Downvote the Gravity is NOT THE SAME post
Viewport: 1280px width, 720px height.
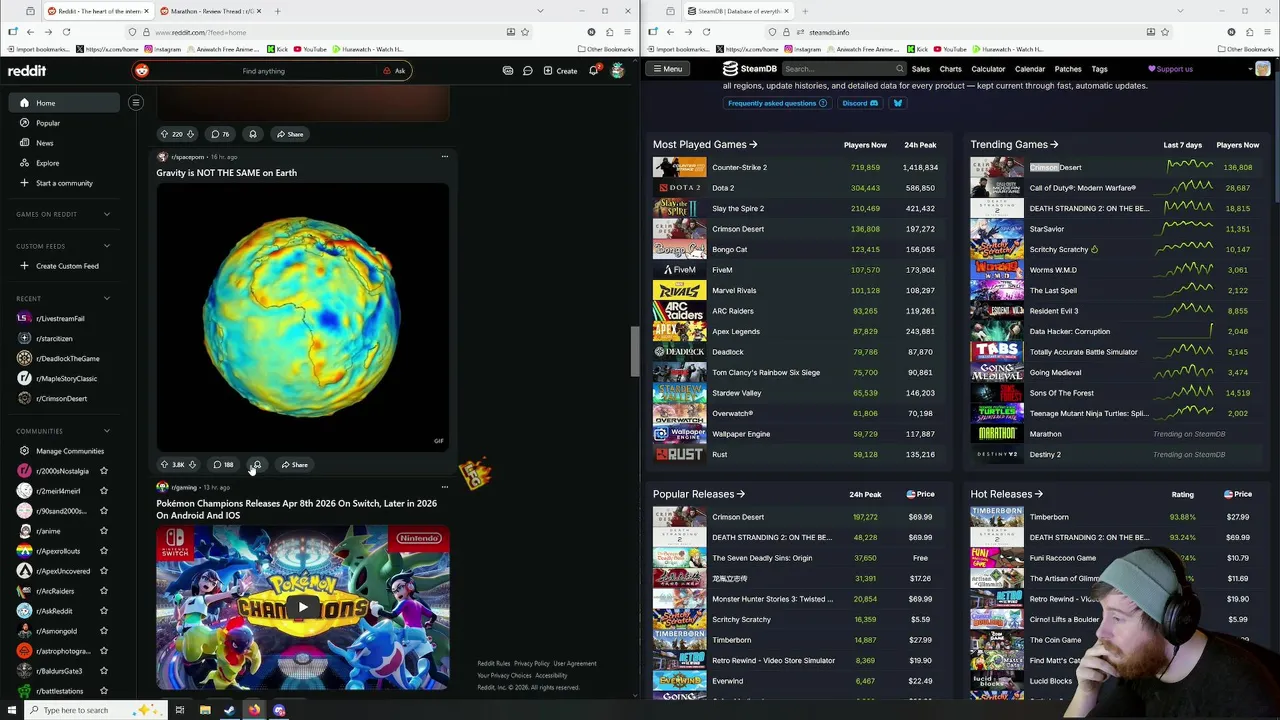click(192, 465)
